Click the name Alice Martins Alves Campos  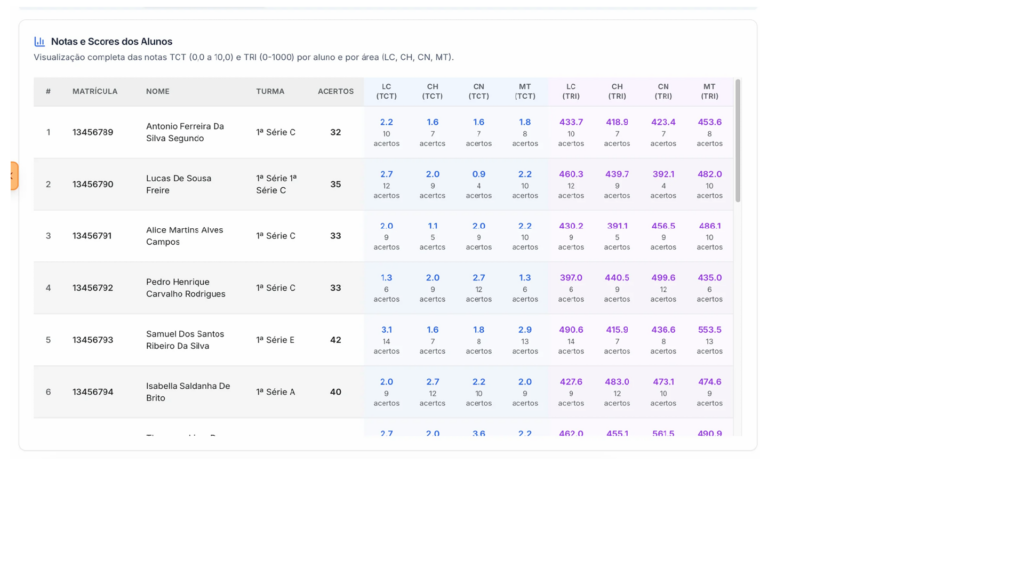tap(185, 236)
